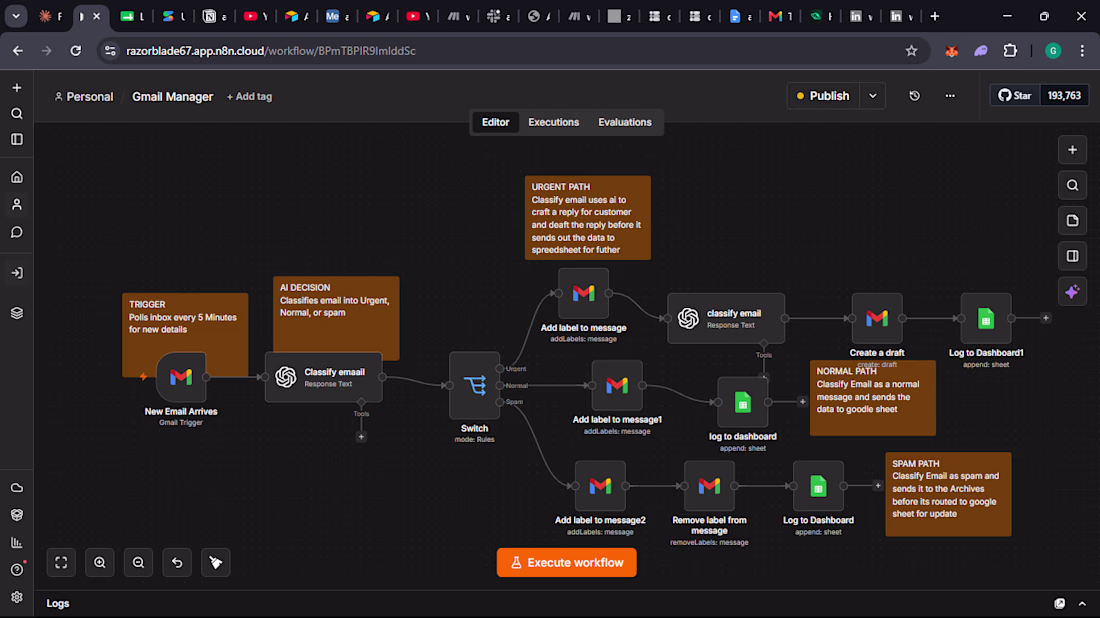Screen dimensions: 1100x618
Task: Click the GitHub Star button
Action: 1015,95
